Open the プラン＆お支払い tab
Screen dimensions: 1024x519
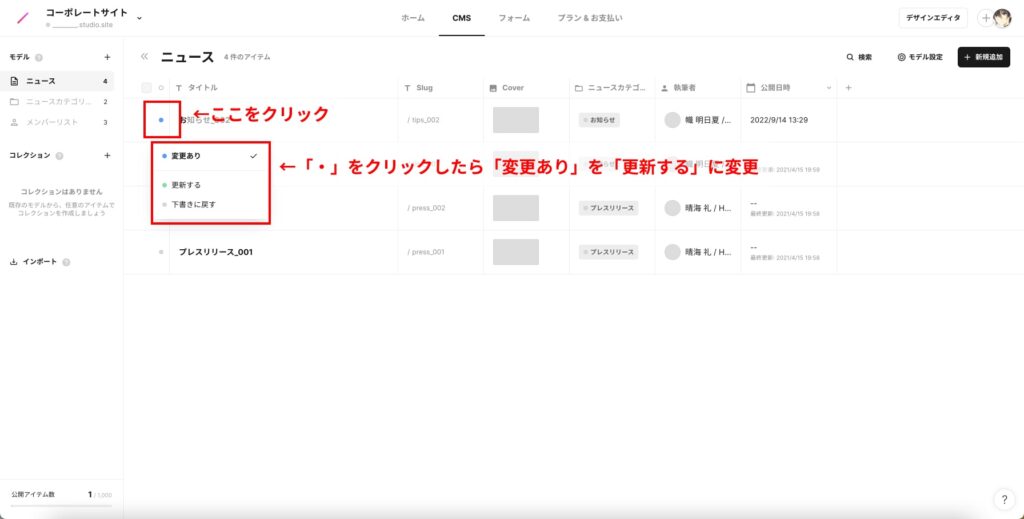[590, 18]
